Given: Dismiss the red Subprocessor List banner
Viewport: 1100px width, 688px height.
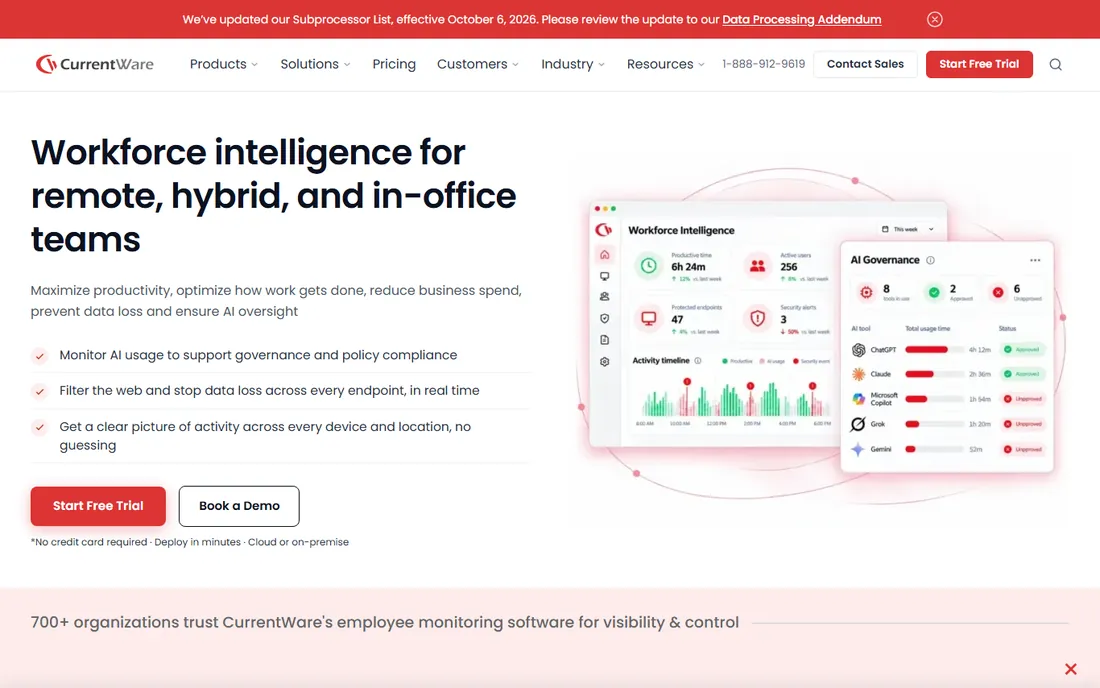Looking at the screenshot, I should pos(934,20).
